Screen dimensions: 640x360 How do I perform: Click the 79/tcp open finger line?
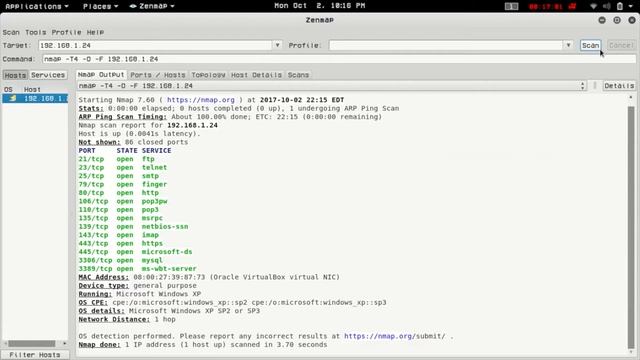pos(122,184)
